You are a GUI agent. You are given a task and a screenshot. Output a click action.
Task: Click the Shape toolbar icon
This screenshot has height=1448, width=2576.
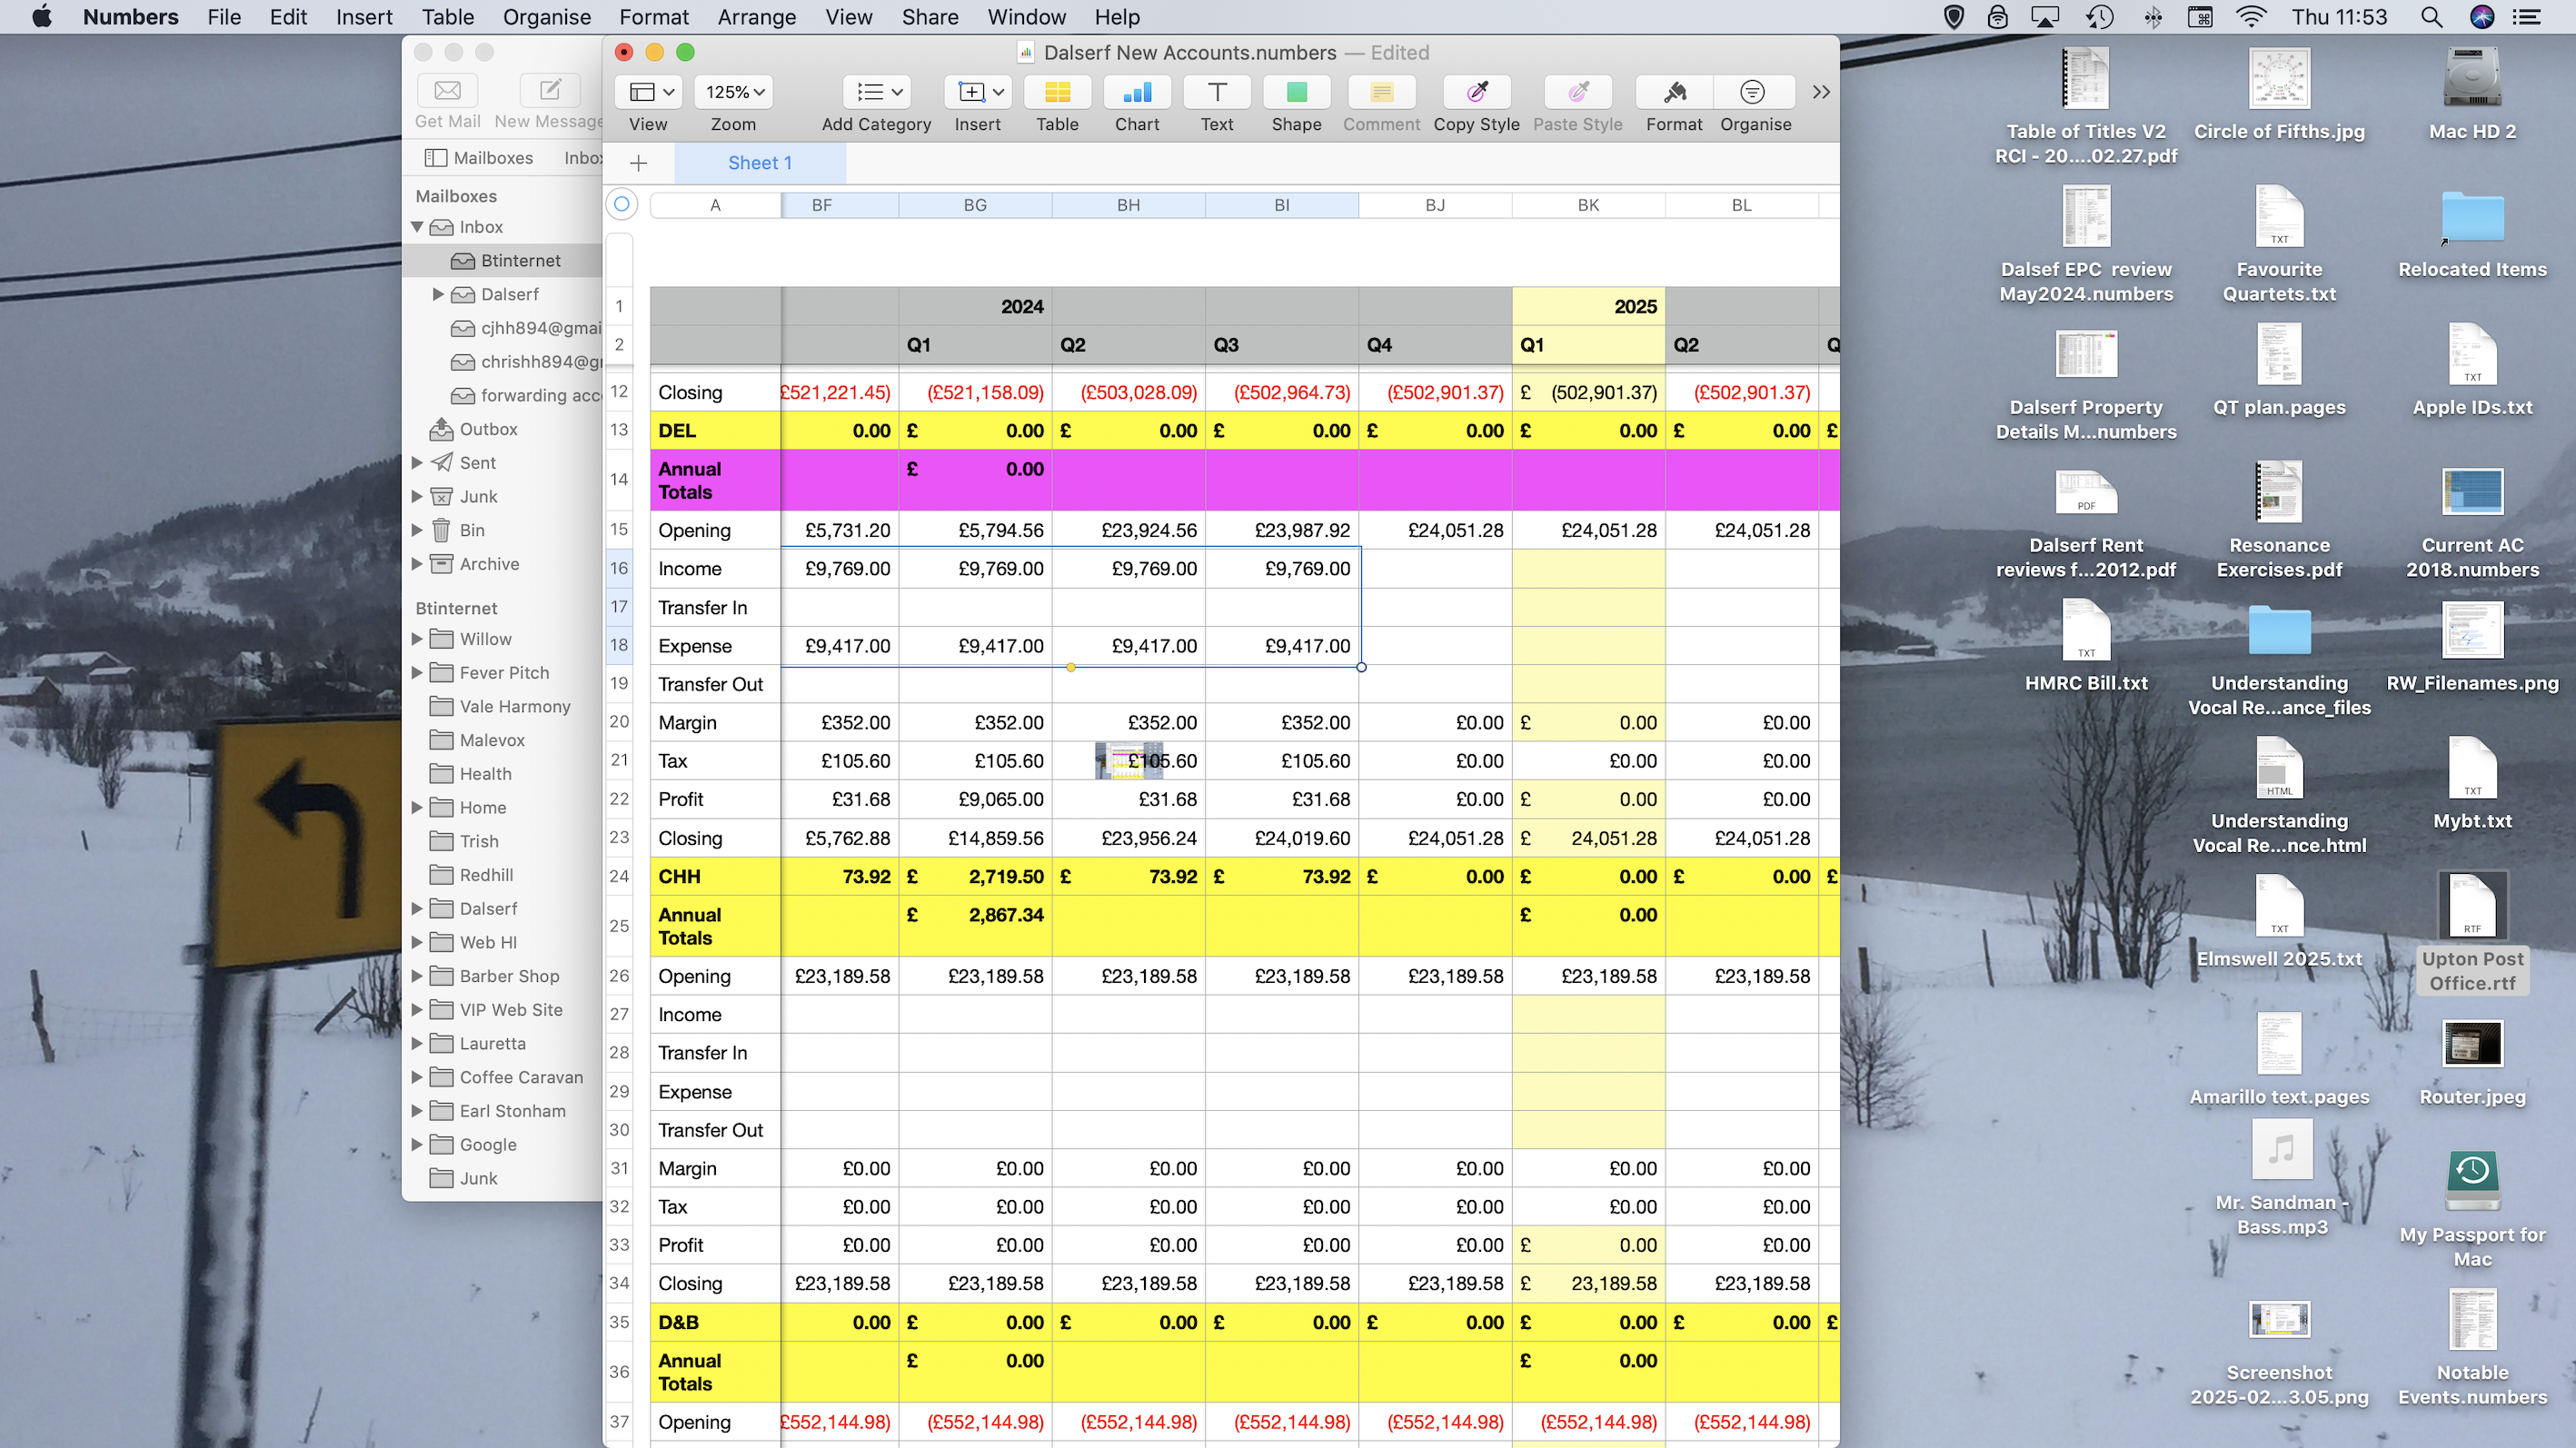tap(1296, 93)
